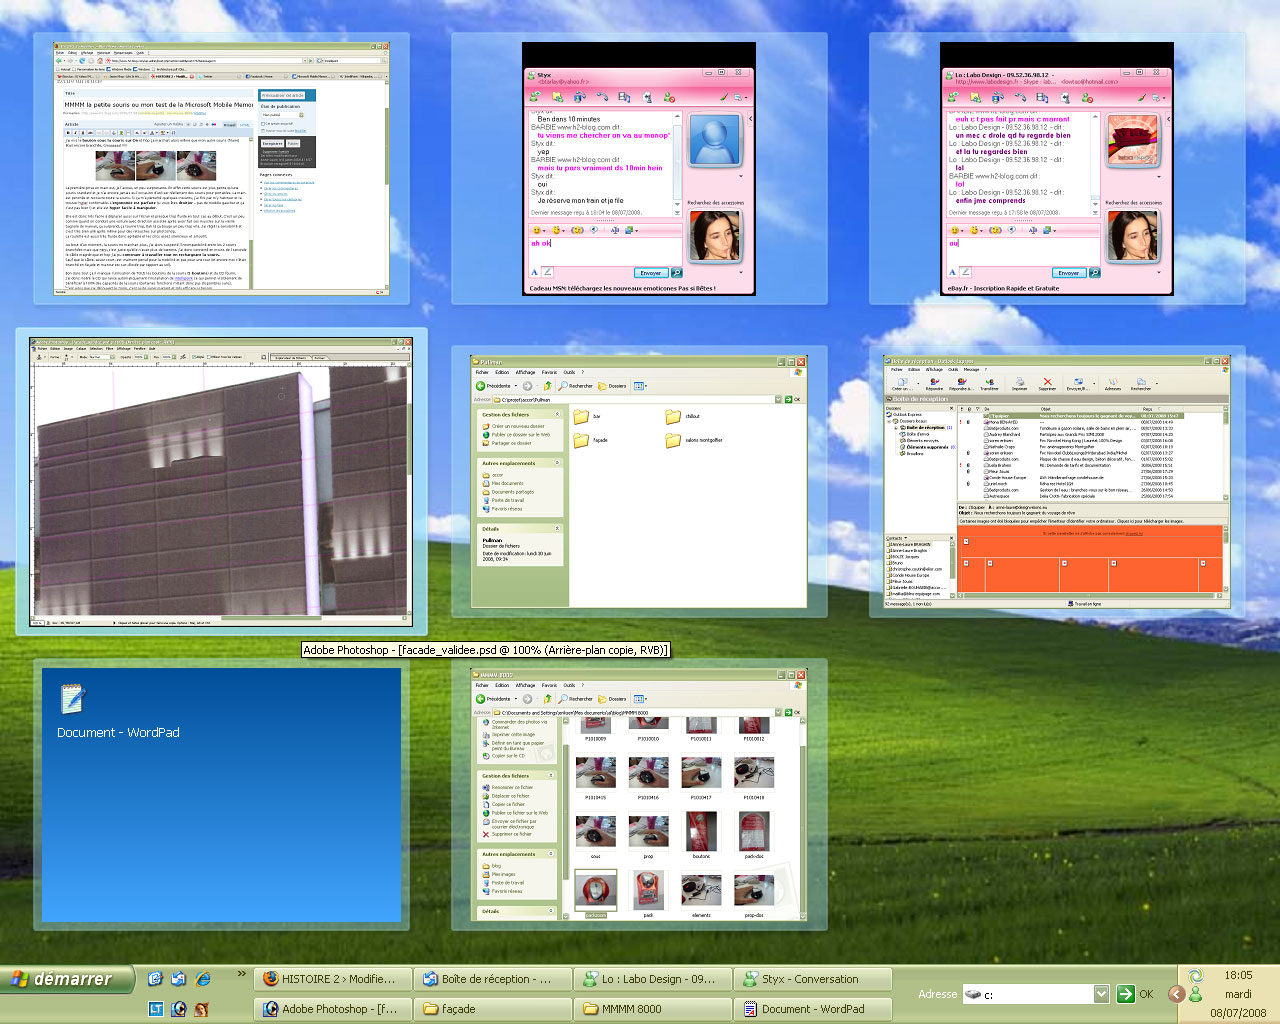This screenshot has width=1280, height=1024.
Task: Open the 'chillout' folder in Pullman window
Action: point(674,416)
